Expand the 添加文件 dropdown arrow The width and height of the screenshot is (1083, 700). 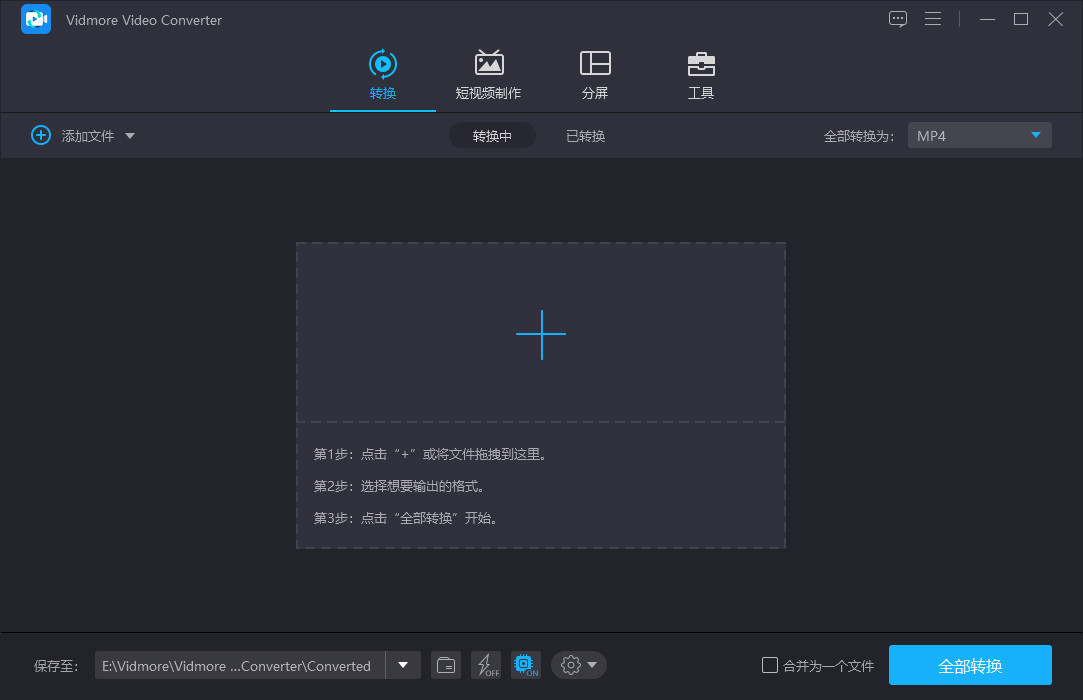click(130, 136)
